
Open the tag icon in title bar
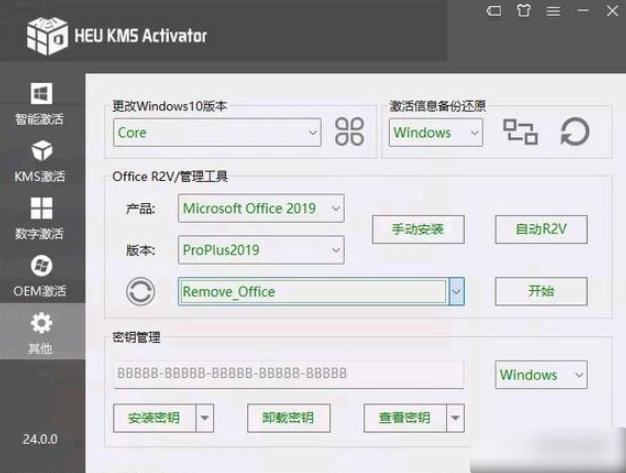tap(494, 11)
